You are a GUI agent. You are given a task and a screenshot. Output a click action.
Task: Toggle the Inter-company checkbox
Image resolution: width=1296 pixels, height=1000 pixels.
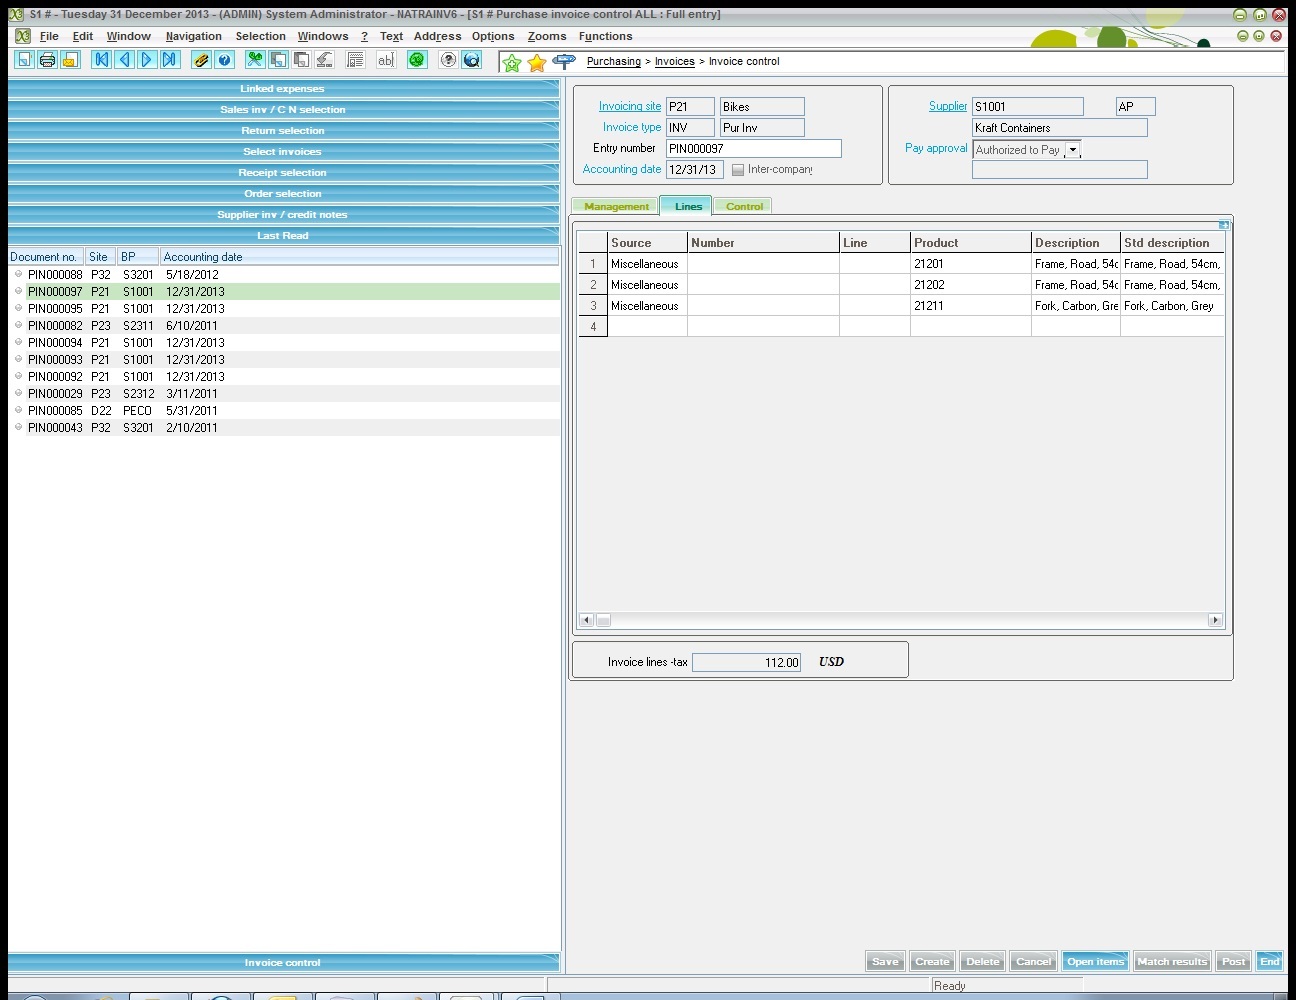point(738,170)
